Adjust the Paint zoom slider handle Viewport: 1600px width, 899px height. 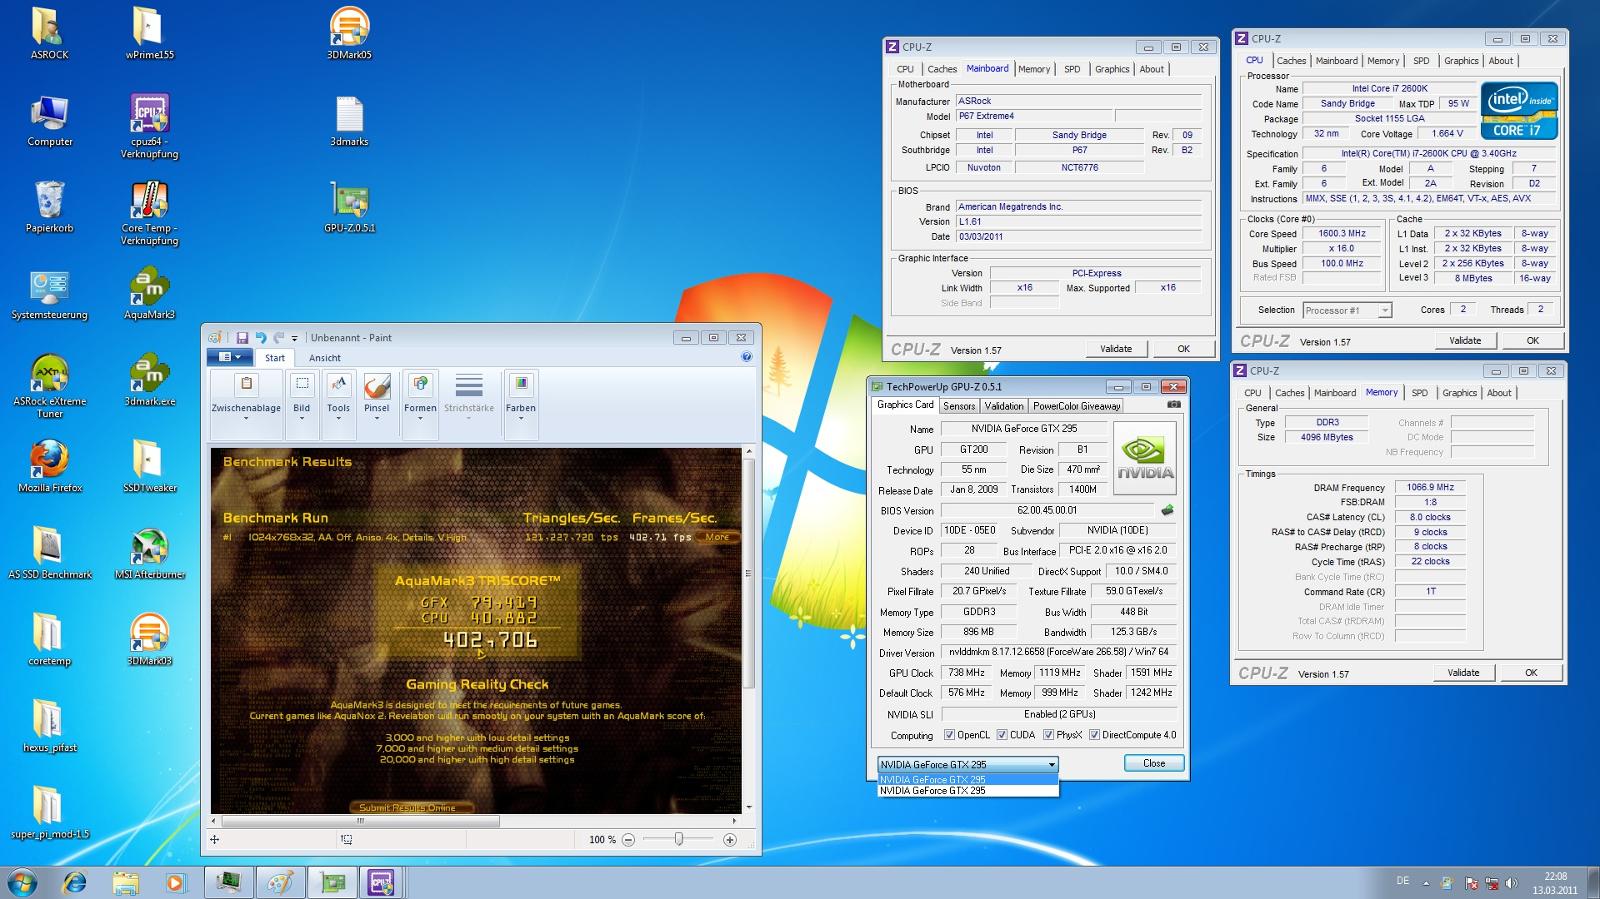click(679, 839)
